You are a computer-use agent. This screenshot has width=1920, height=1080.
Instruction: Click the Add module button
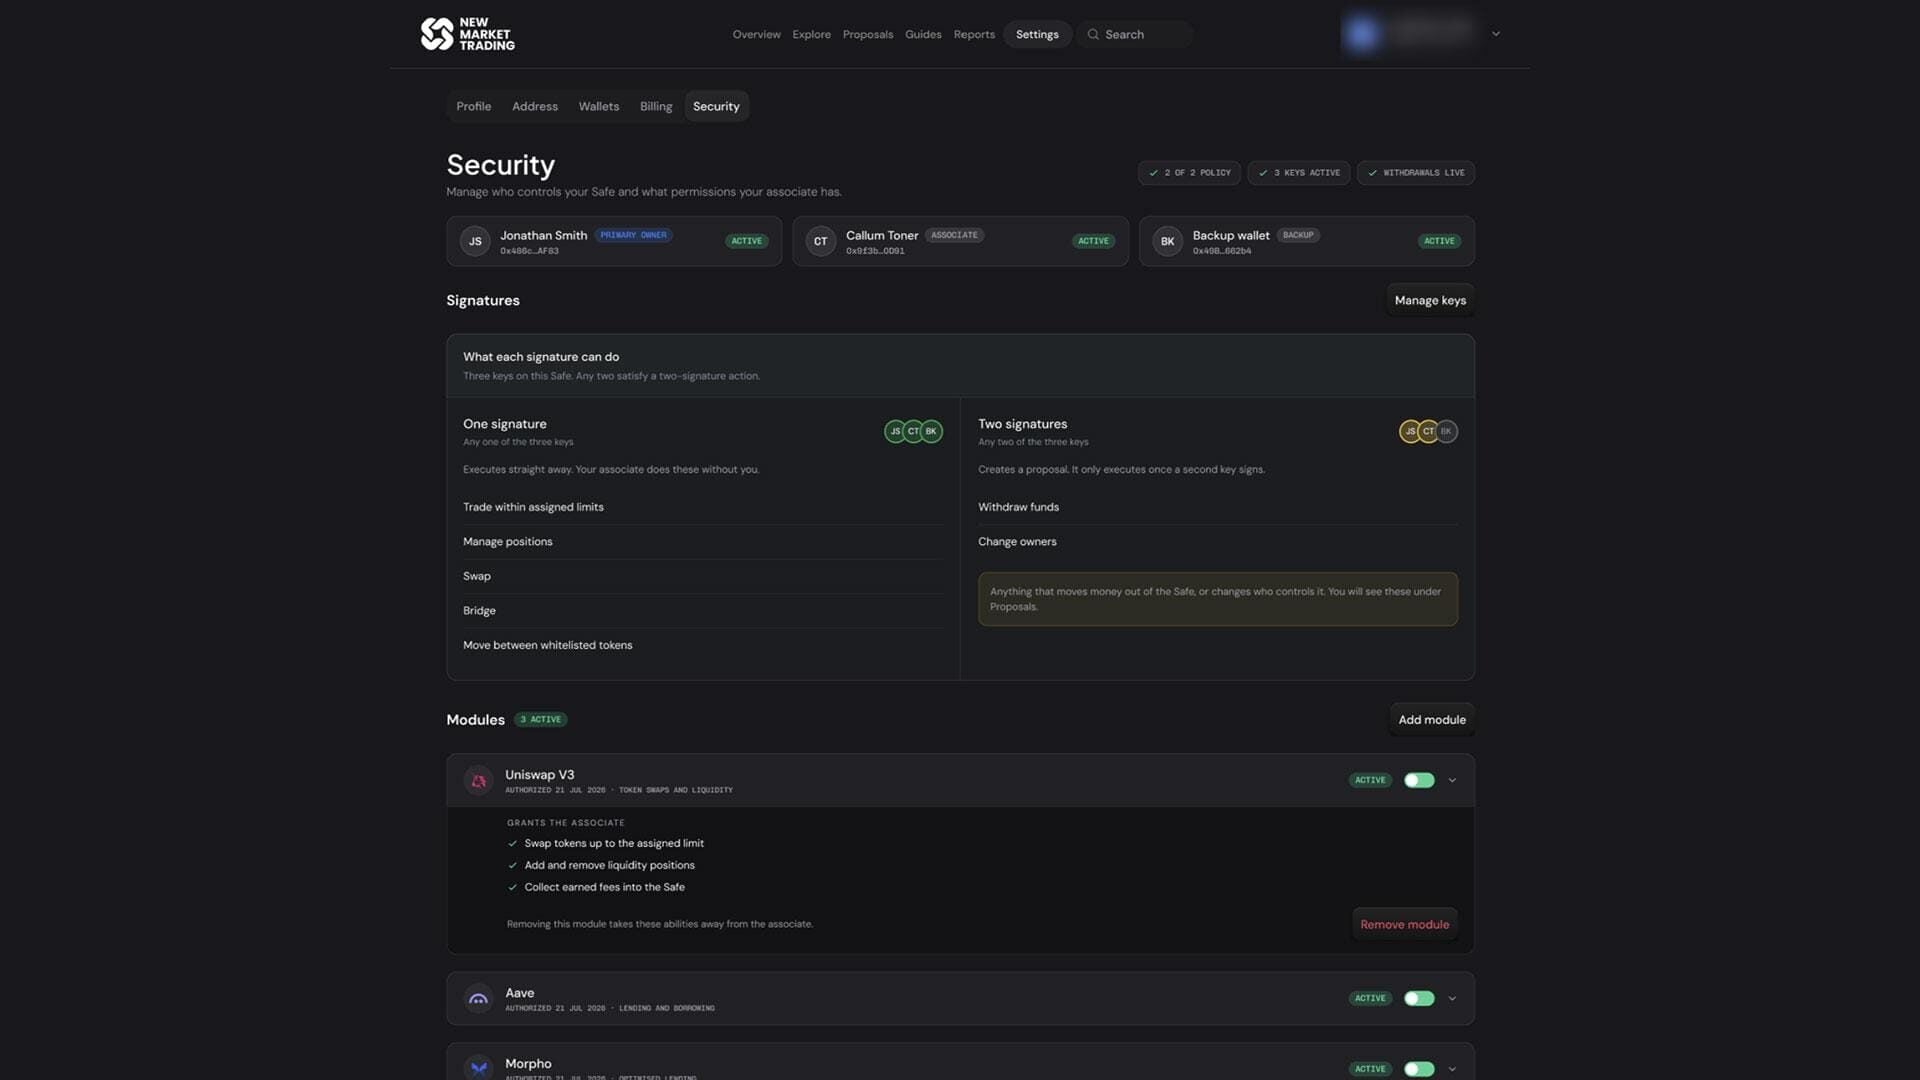click(1432, 720)
